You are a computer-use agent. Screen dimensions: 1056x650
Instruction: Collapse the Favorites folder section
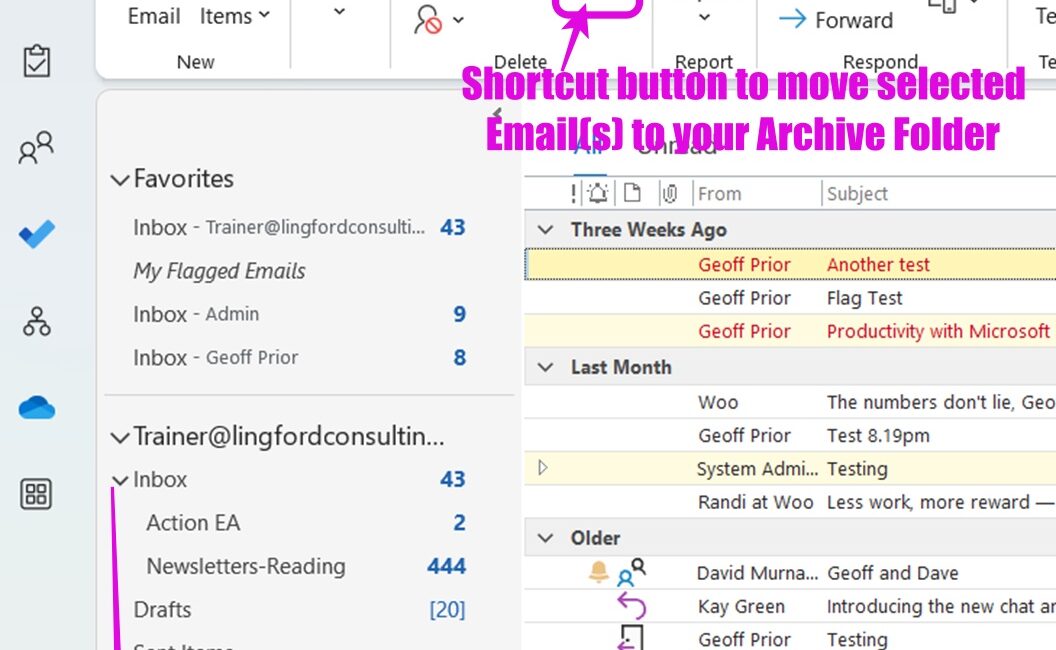(120, 180)
